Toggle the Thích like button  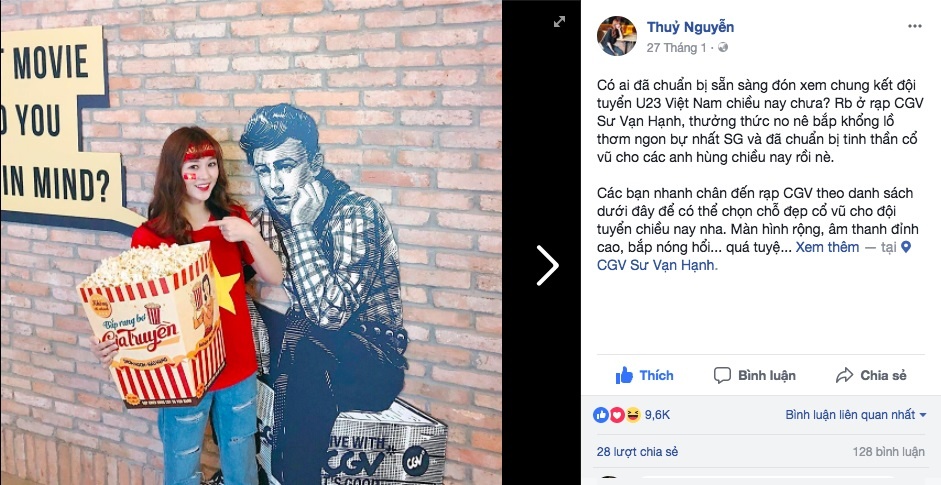[x=644, y=376]
